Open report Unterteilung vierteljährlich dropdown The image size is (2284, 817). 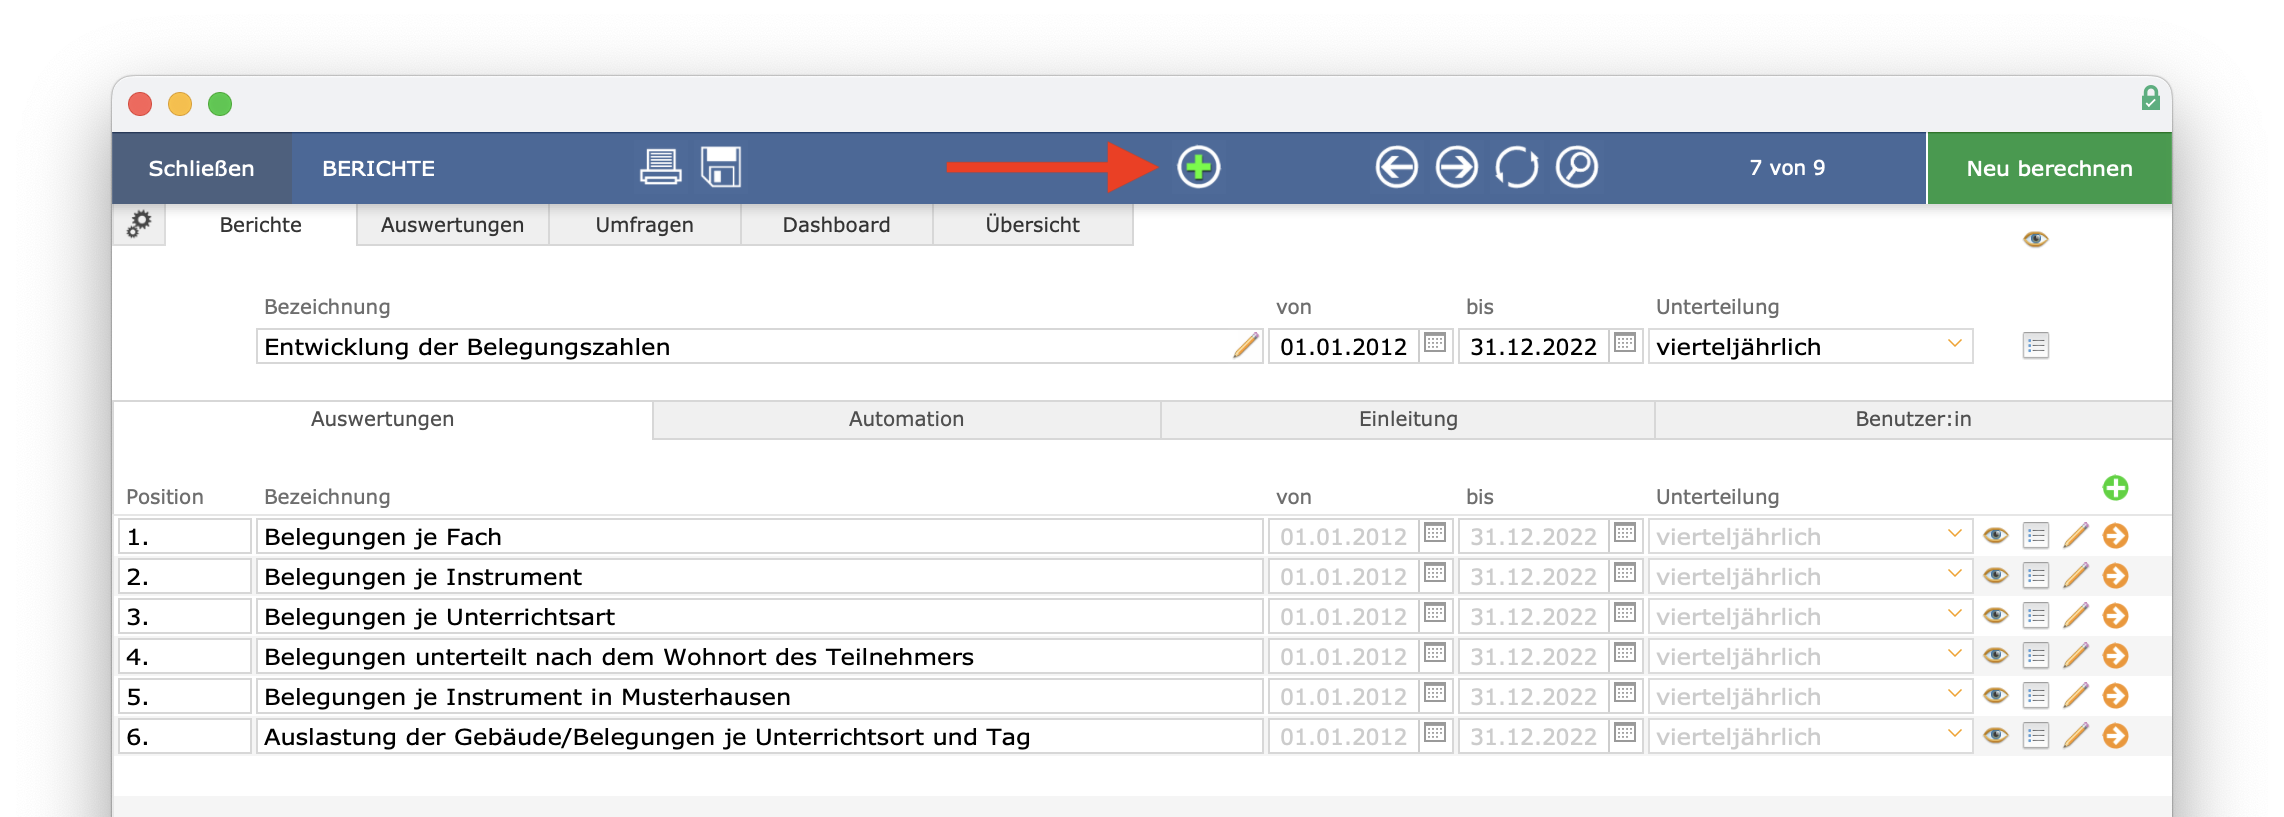1810,346
